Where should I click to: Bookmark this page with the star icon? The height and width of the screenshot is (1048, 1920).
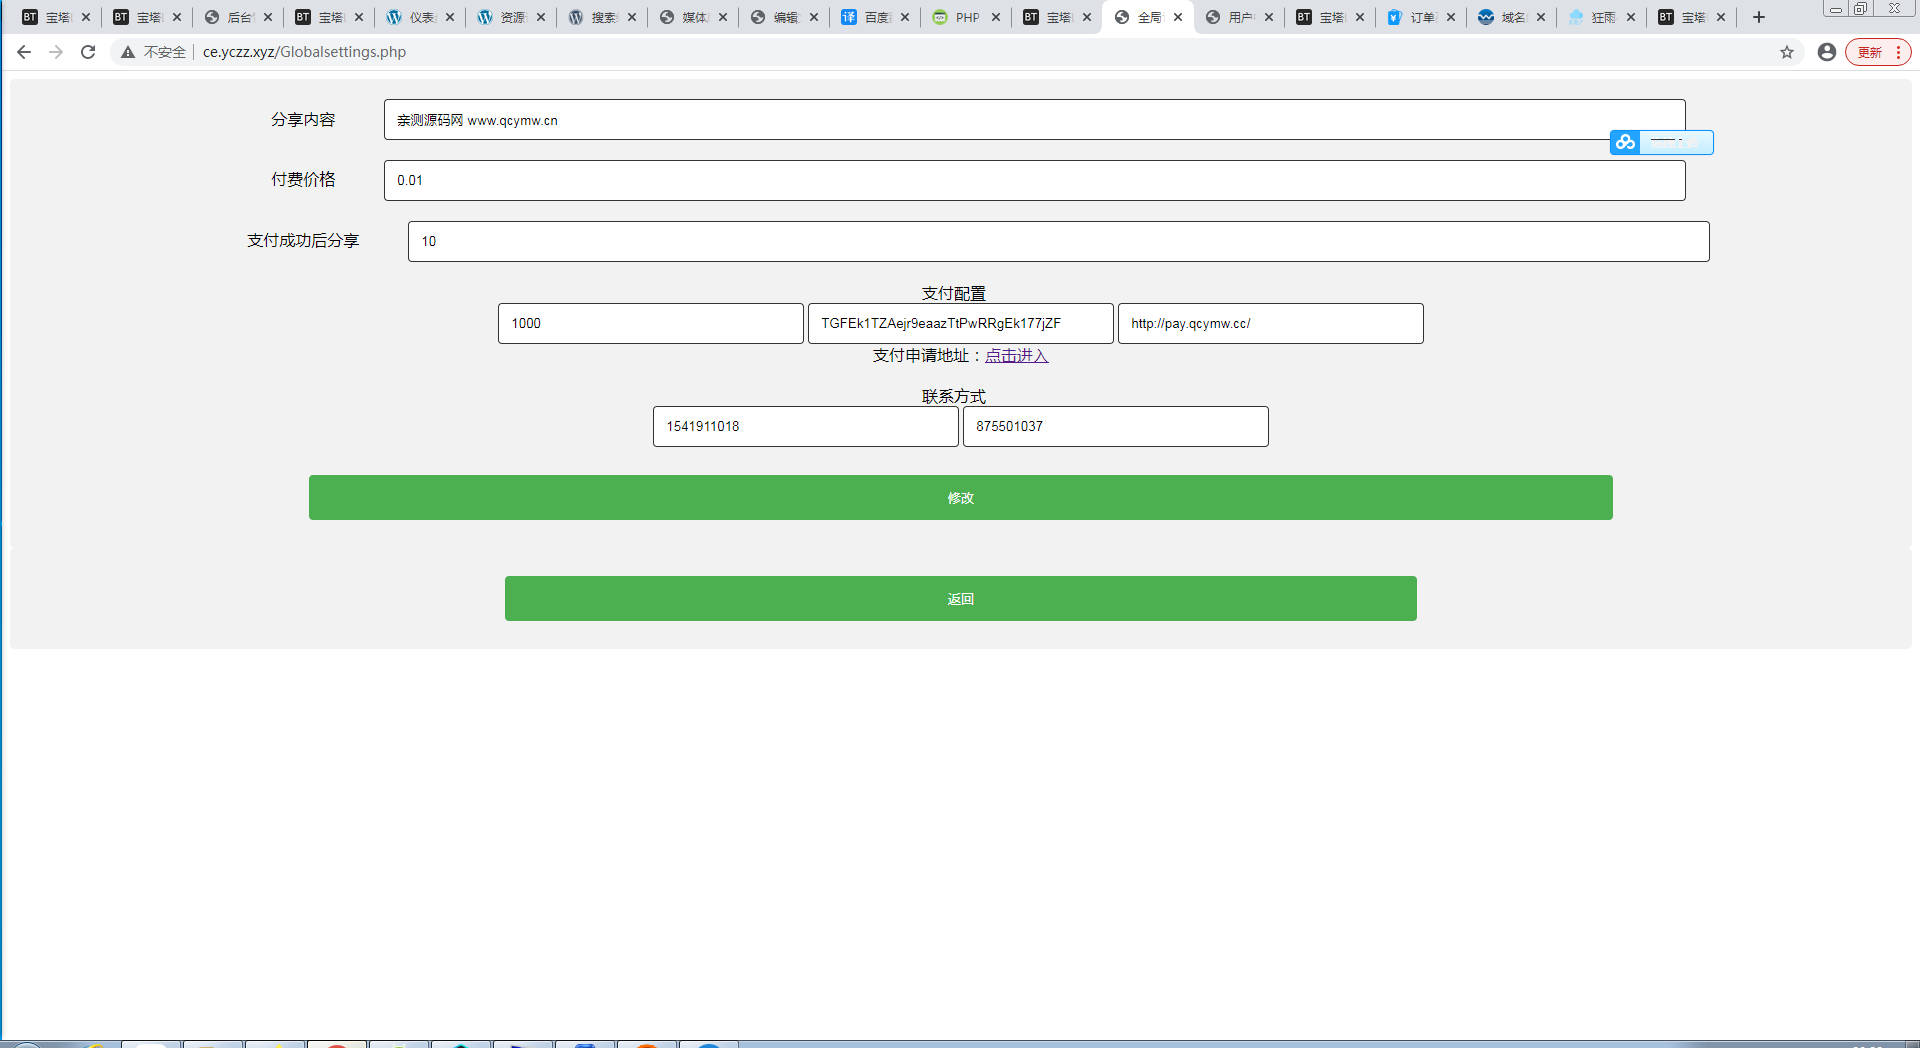coord(1787,52)
